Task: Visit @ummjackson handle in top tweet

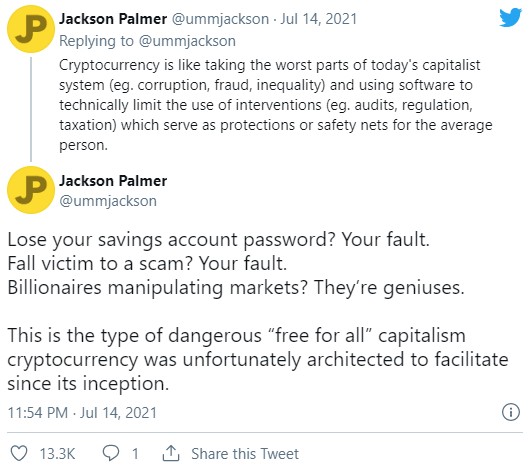Action: (221, 19)
